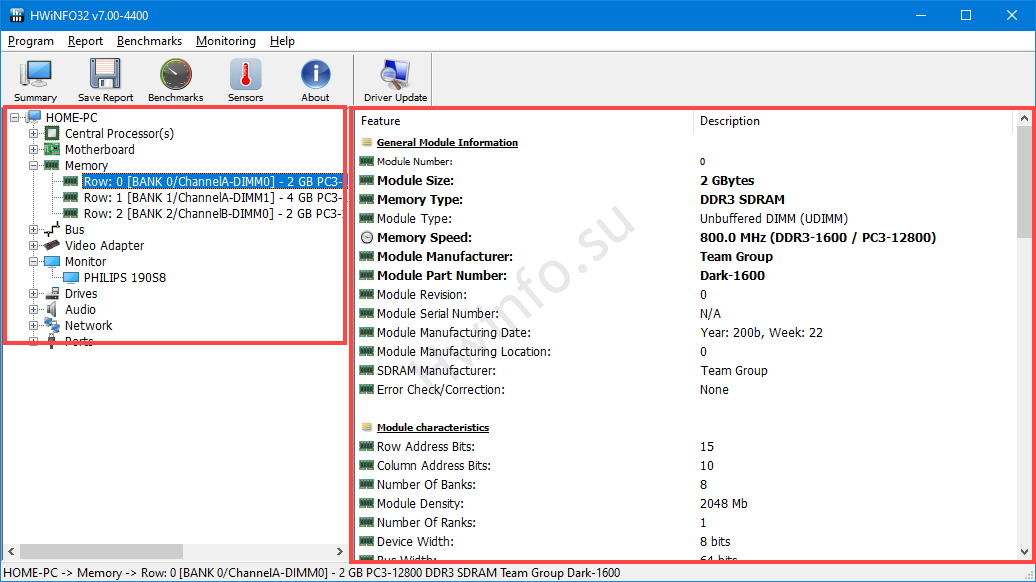1036x582 pixels.
Task: Open Driver Update in toolbar
Action: 395,80
